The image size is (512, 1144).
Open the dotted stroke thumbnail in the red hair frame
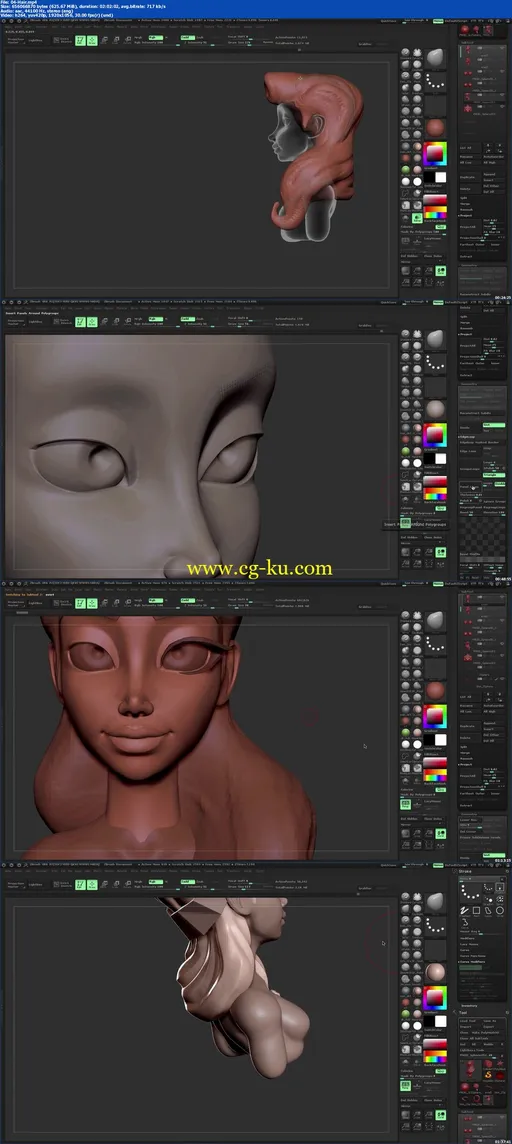[435, 80]
